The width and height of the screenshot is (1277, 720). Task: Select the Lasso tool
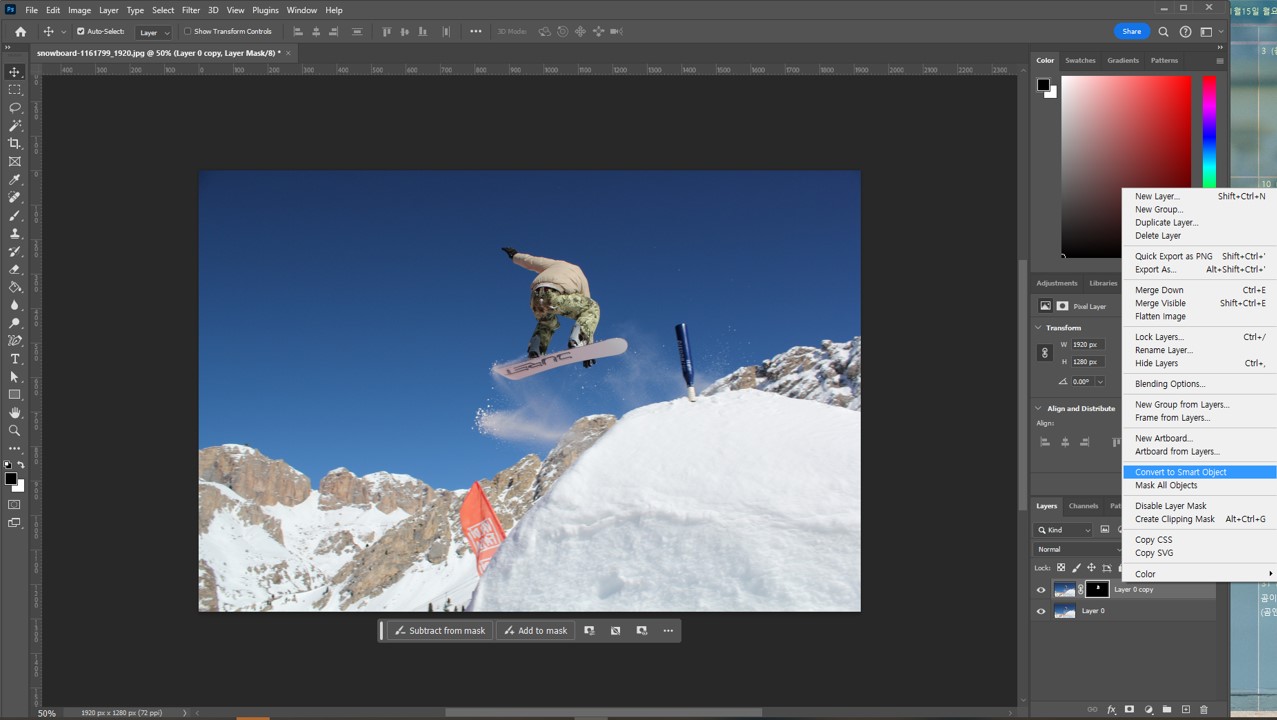coord(14,108)
